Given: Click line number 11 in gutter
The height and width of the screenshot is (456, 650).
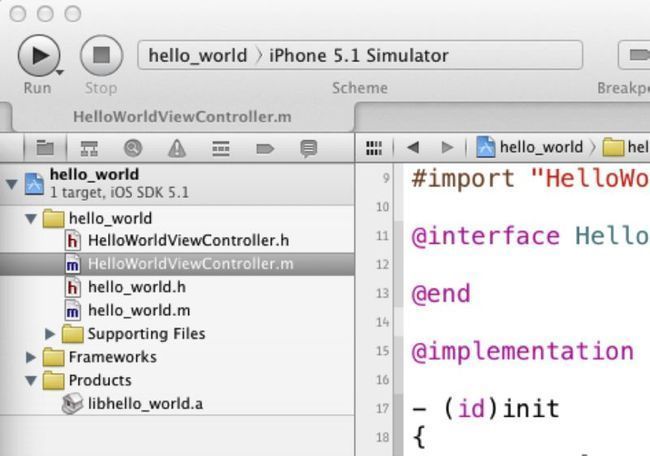Looking at the screenshot, I should 382,236.
